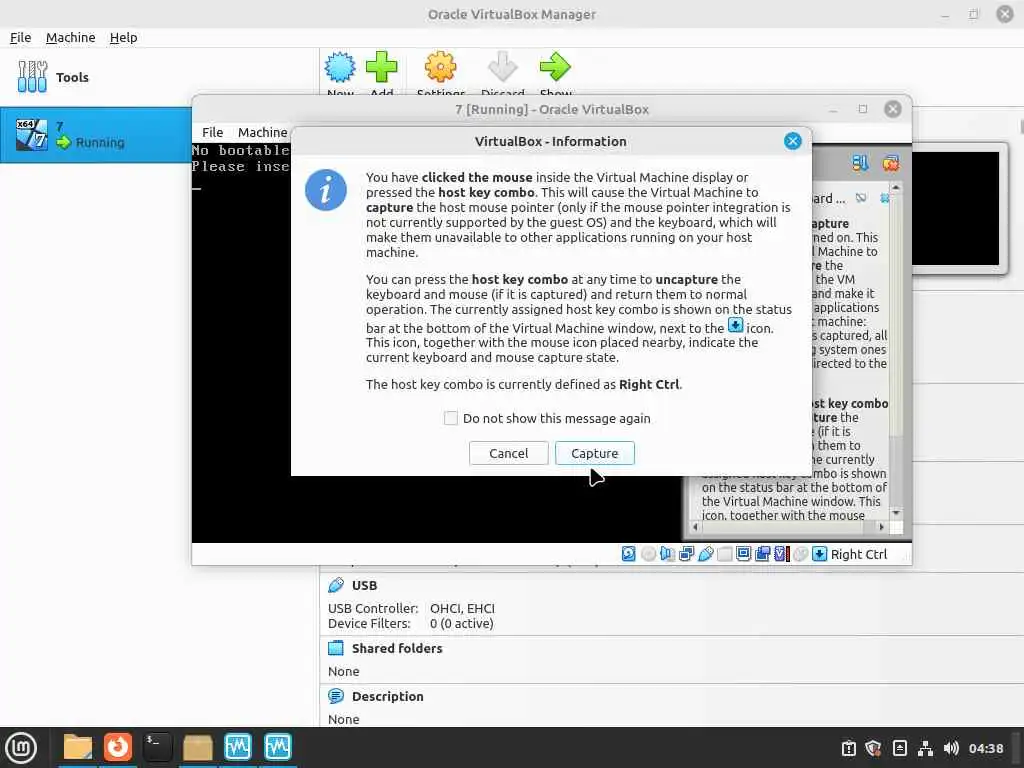Click notification panel scroll-right arrow
The image size is (1024, 768).
coord(882,526)
